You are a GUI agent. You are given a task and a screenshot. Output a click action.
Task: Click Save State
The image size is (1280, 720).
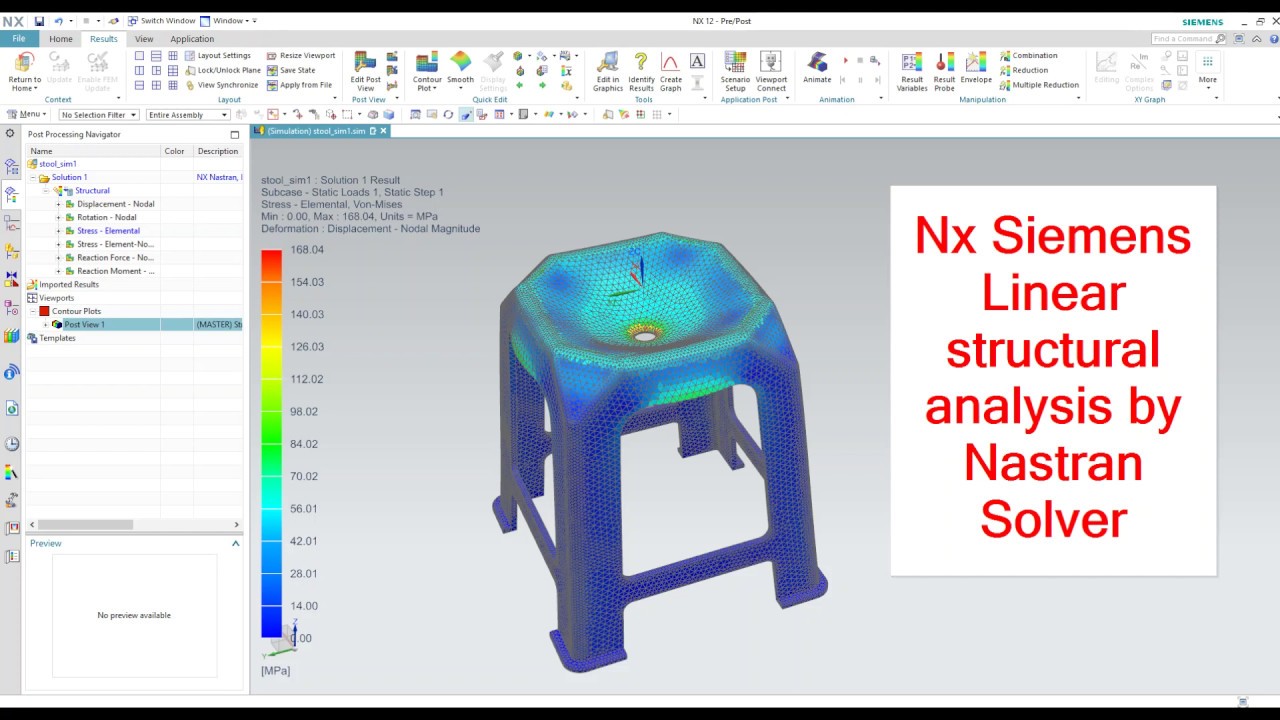[291, 70]
